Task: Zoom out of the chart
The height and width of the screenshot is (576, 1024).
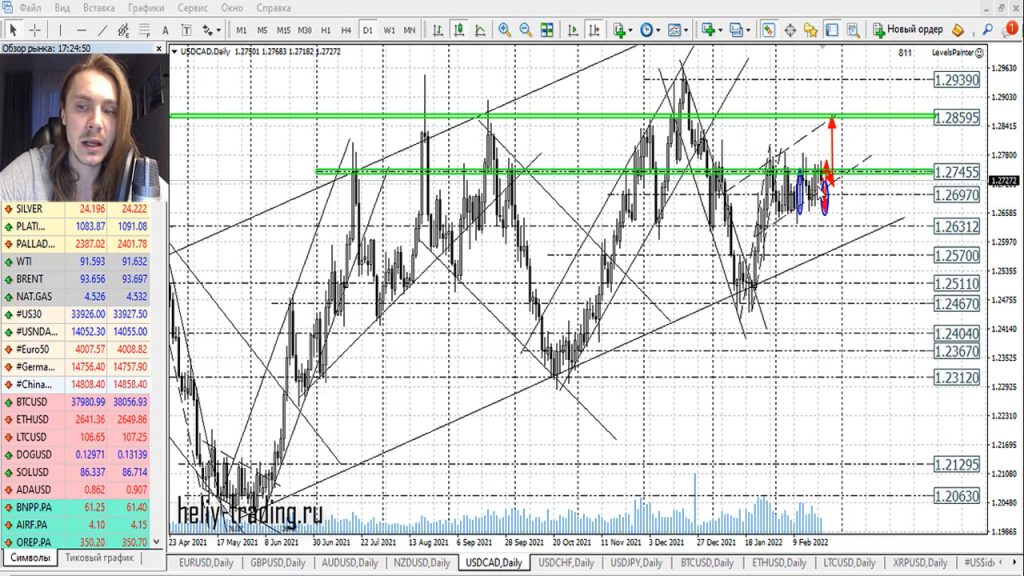Action: coord(525,30)
